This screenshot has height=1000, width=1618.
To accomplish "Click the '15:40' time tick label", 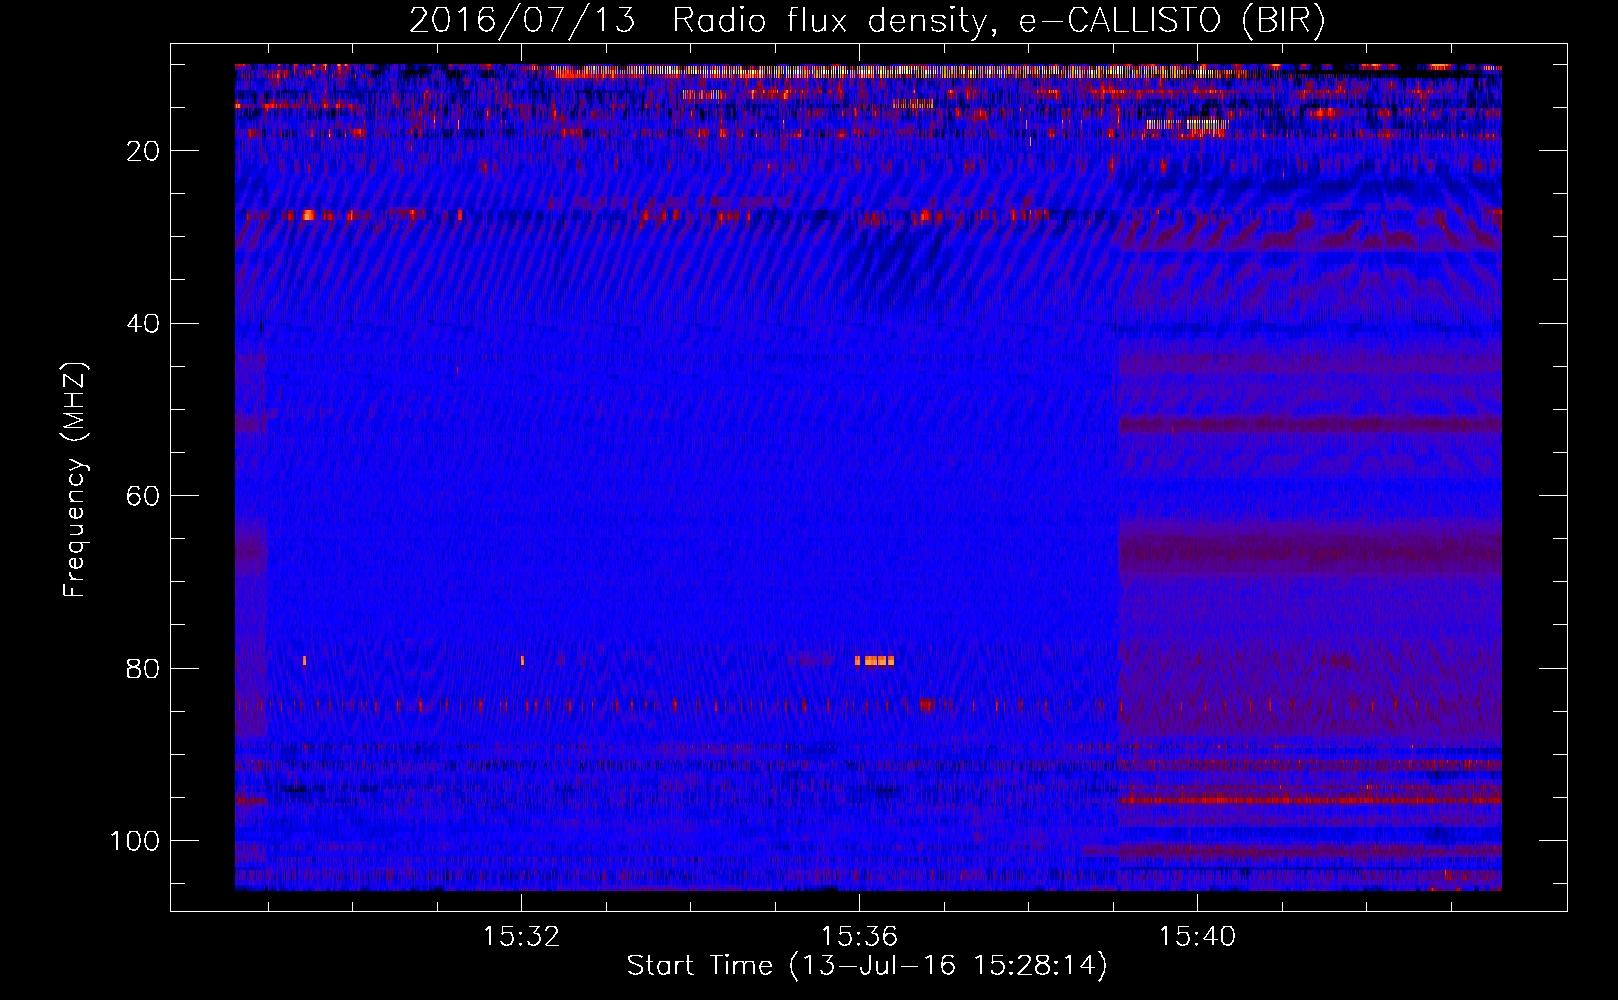I will pos(1197,937).
